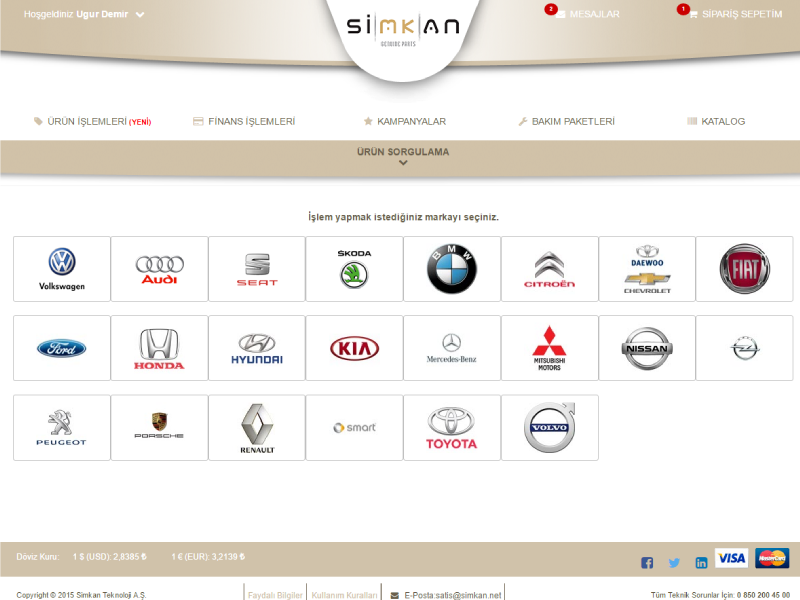Screen dimensions: 800x600
Task: Expand the Ugur Demir user dropdown
Action: [140, 15]
